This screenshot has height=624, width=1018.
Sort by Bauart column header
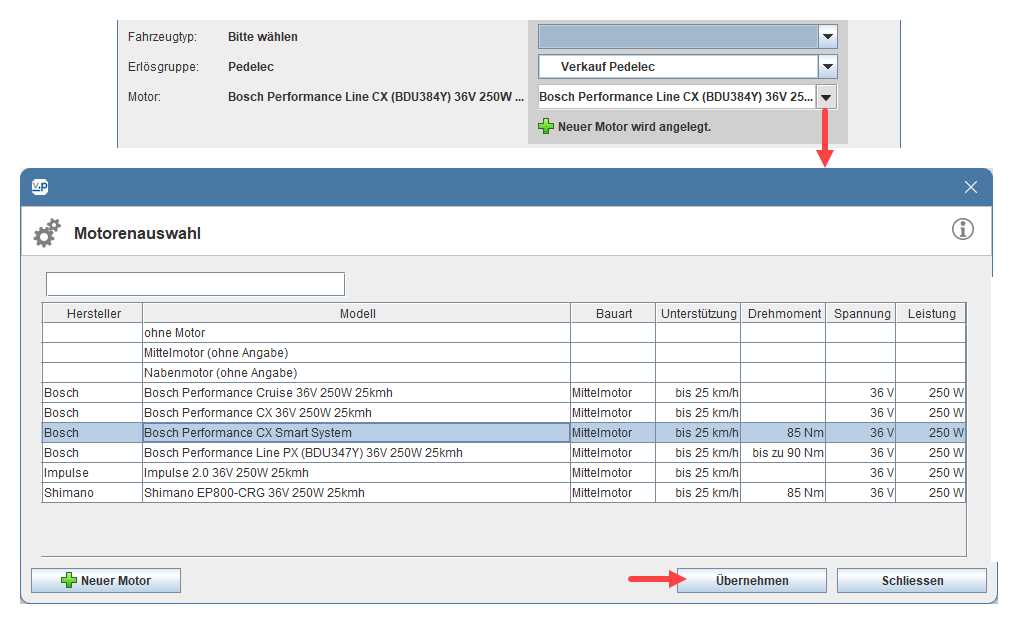tap(614, 314)
